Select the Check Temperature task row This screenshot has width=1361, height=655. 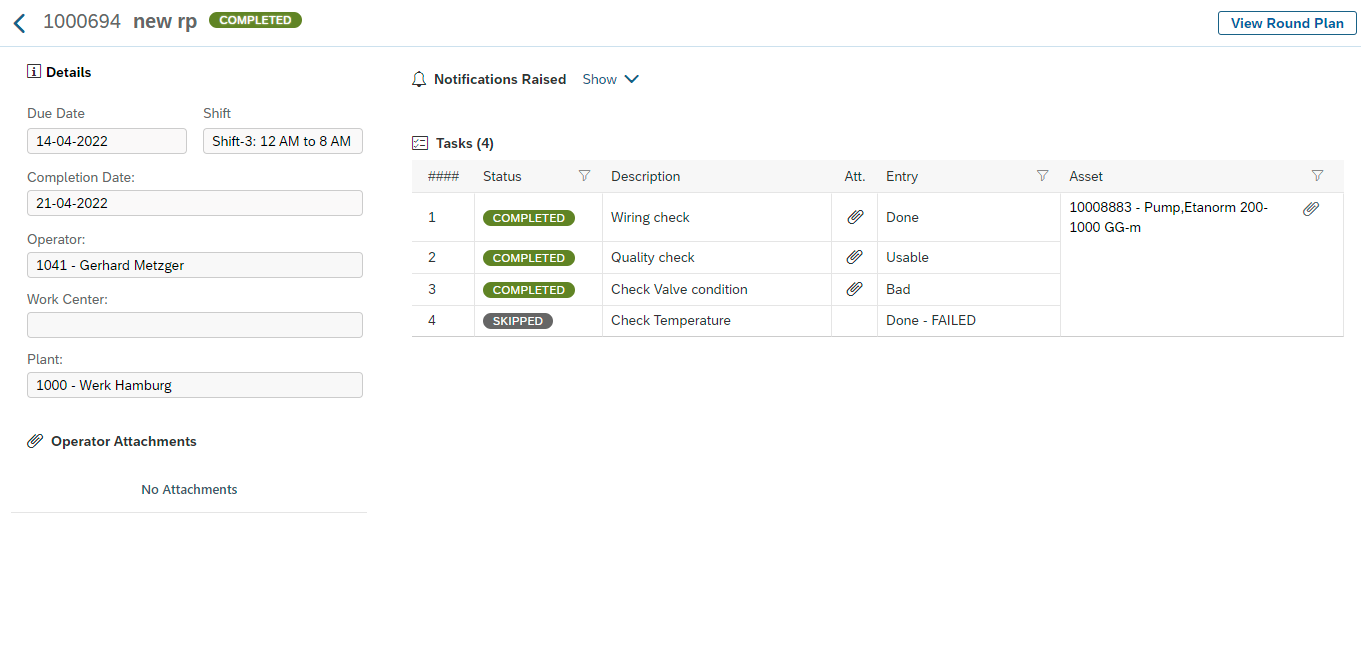[x=671, y=321]
